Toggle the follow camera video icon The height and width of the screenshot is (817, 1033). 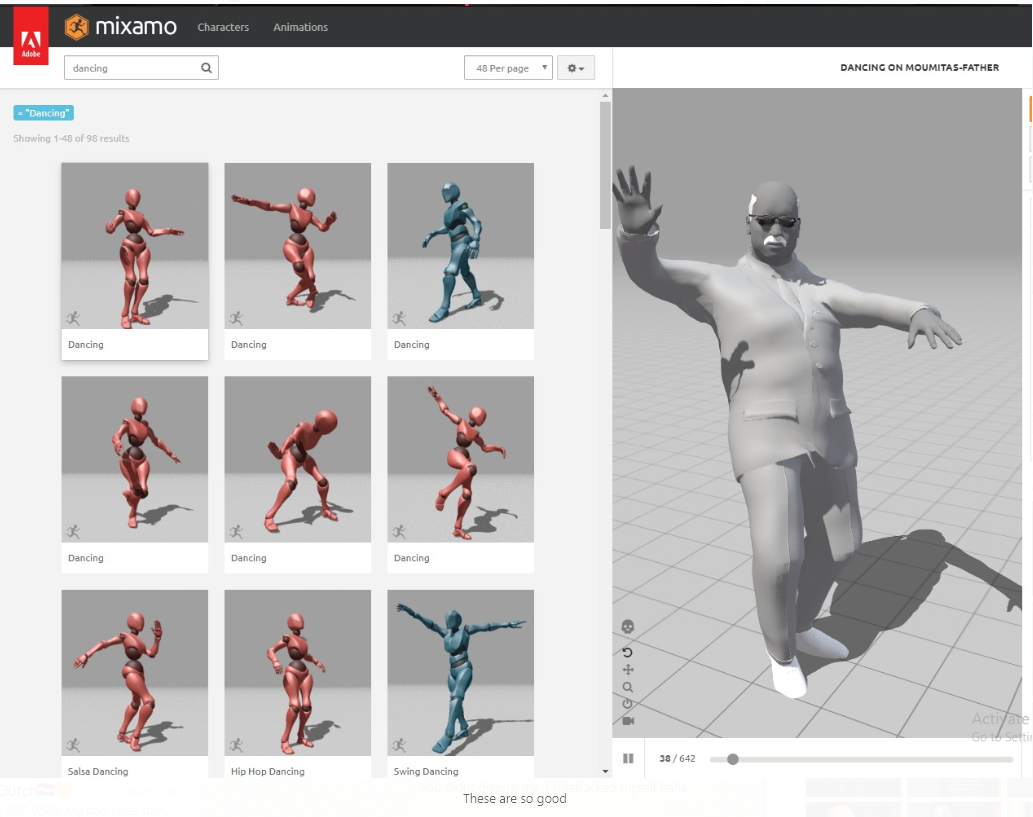[x=628, y=721]
